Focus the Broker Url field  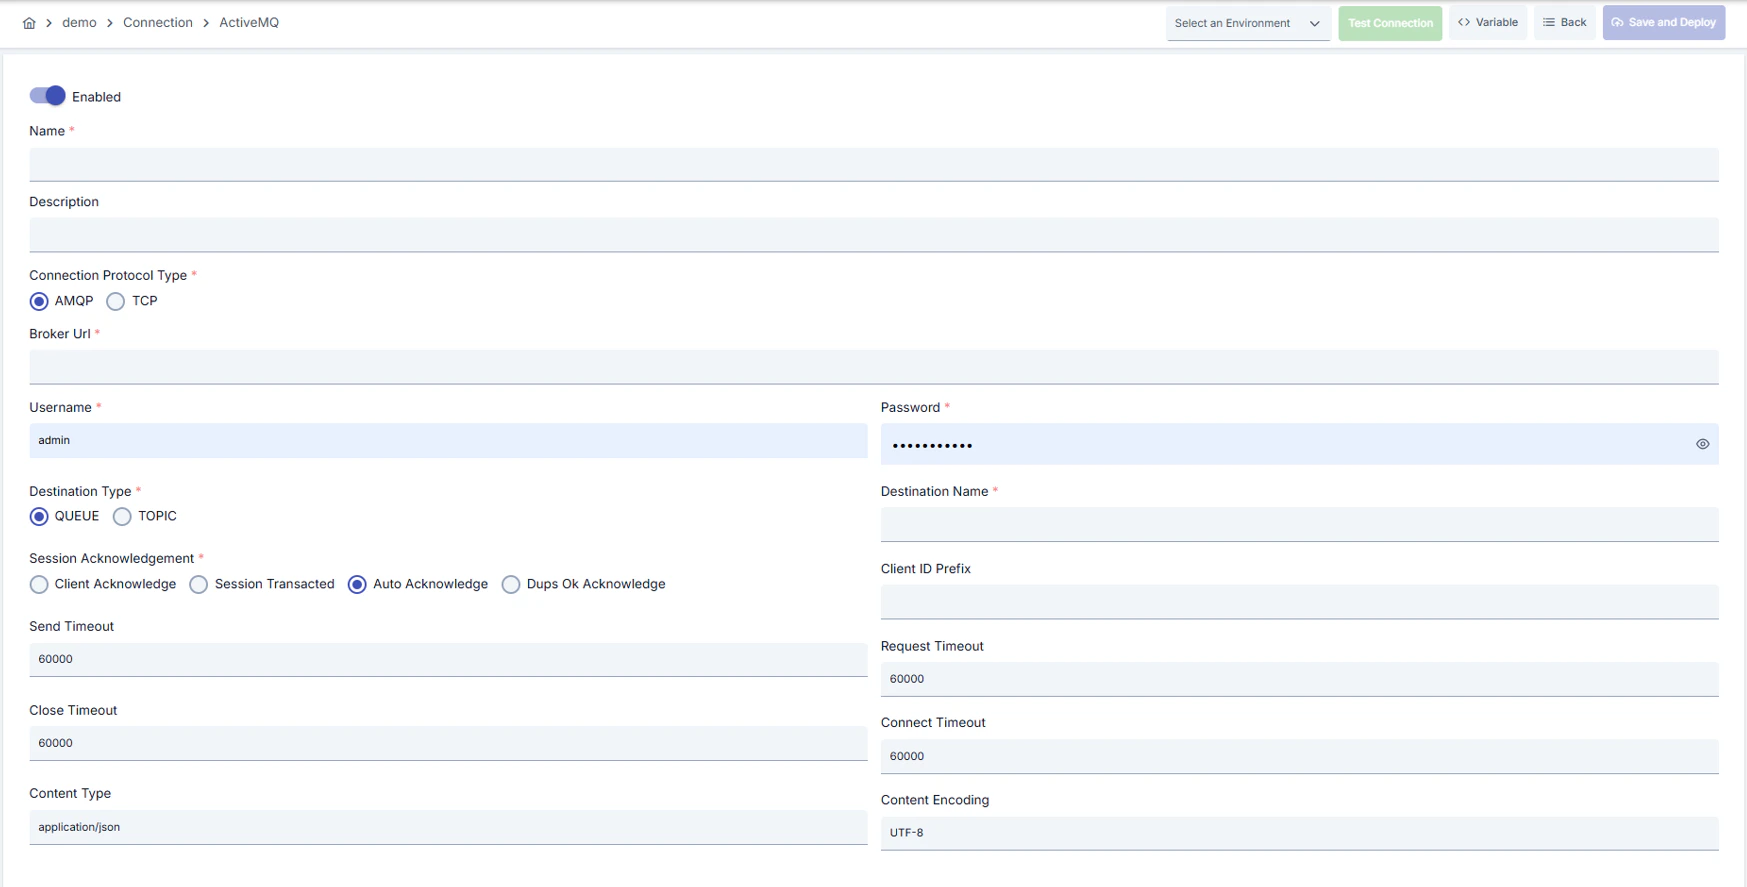(874, 367)
